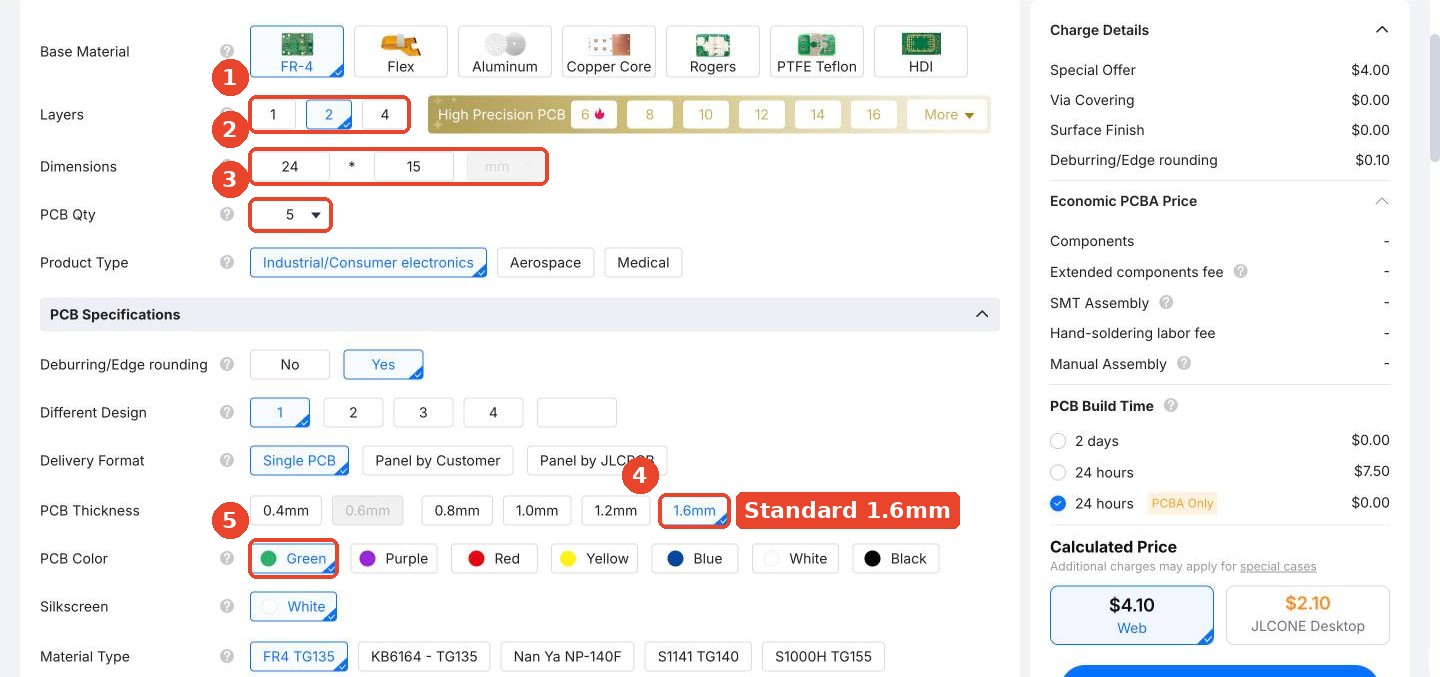The height and width of the screenshot is (677, 1440).
Task: Show help for Extended components fee
Action: pos(1241,272)
